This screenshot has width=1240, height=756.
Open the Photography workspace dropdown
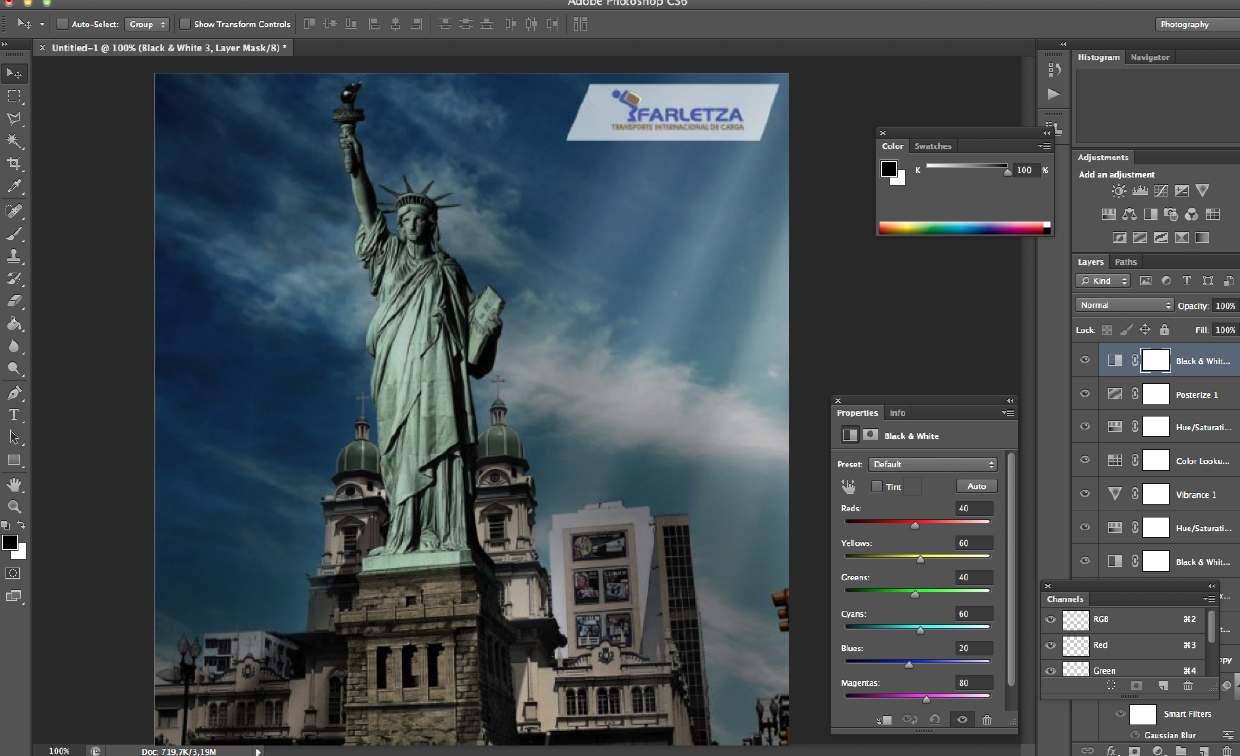click(1193, 24)
